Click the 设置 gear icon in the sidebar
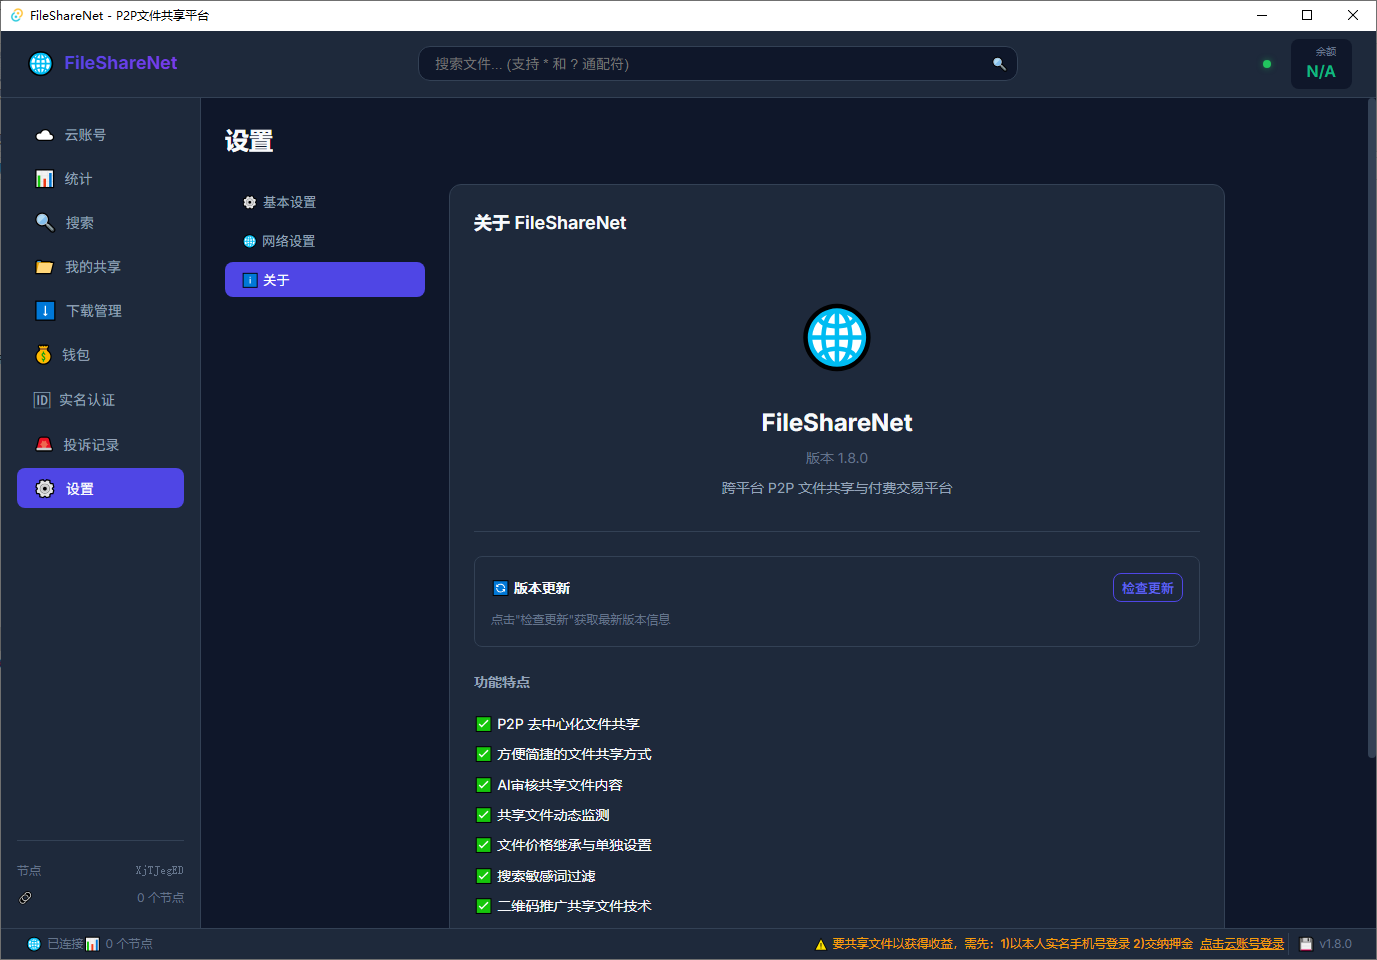1377x960 pixels. 45,489
